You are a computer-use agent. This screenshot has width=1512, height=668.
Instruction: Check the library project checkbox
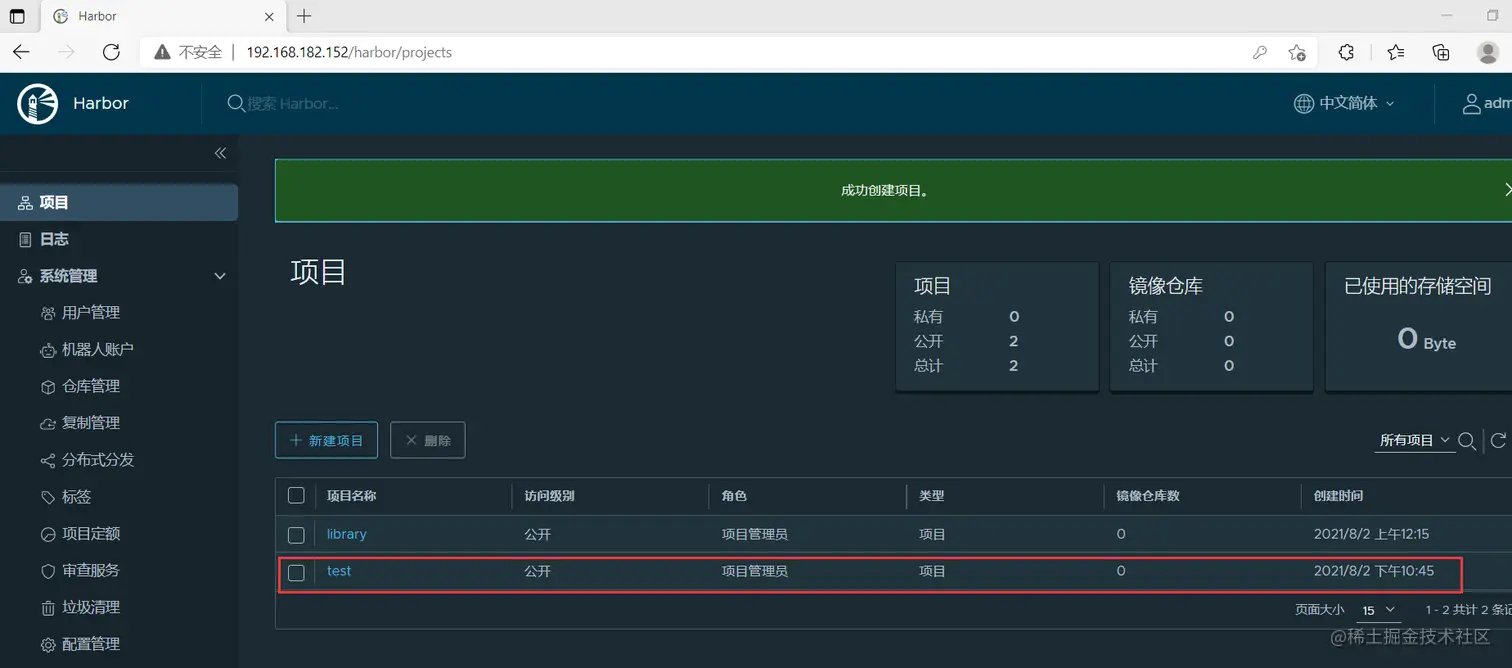pos(296,534)
